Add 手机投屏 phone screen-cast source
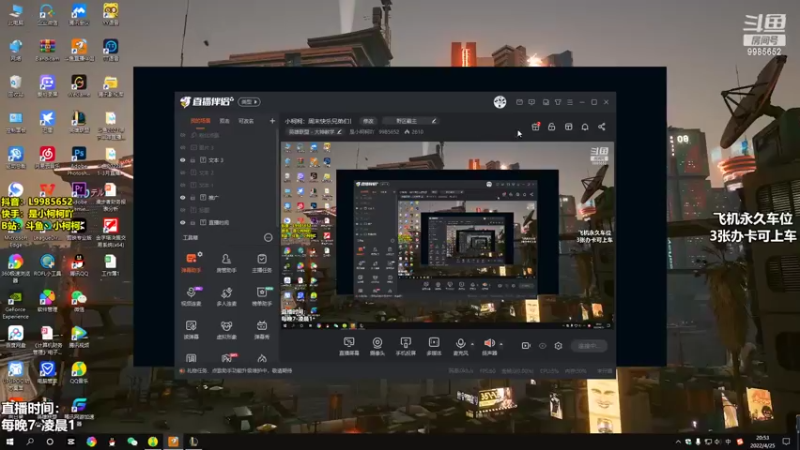800x450 pixels. pos(406,346)
